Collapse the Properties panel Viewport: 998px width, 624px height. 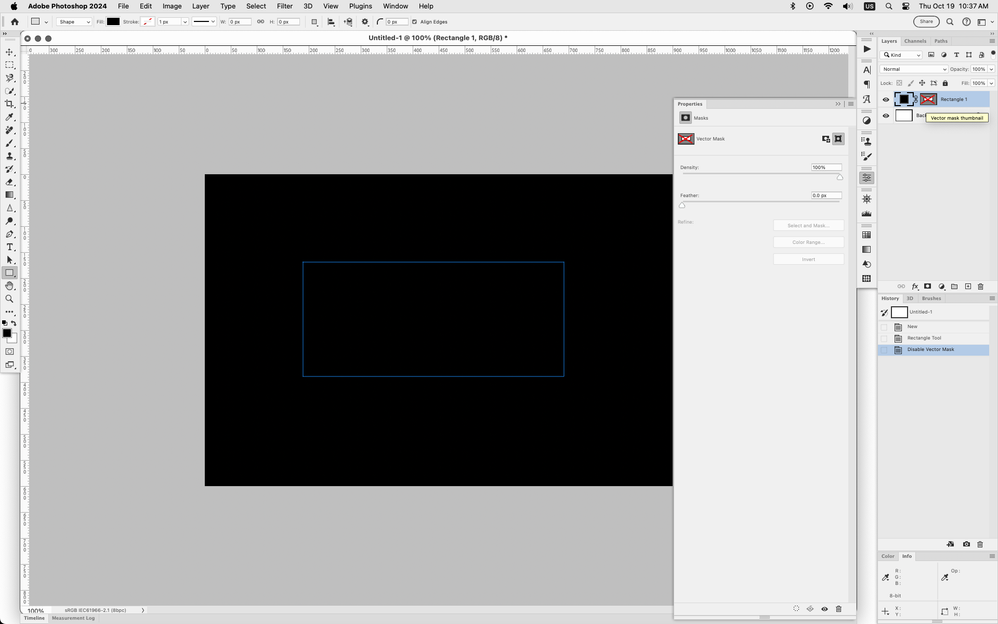click(838, 104)
